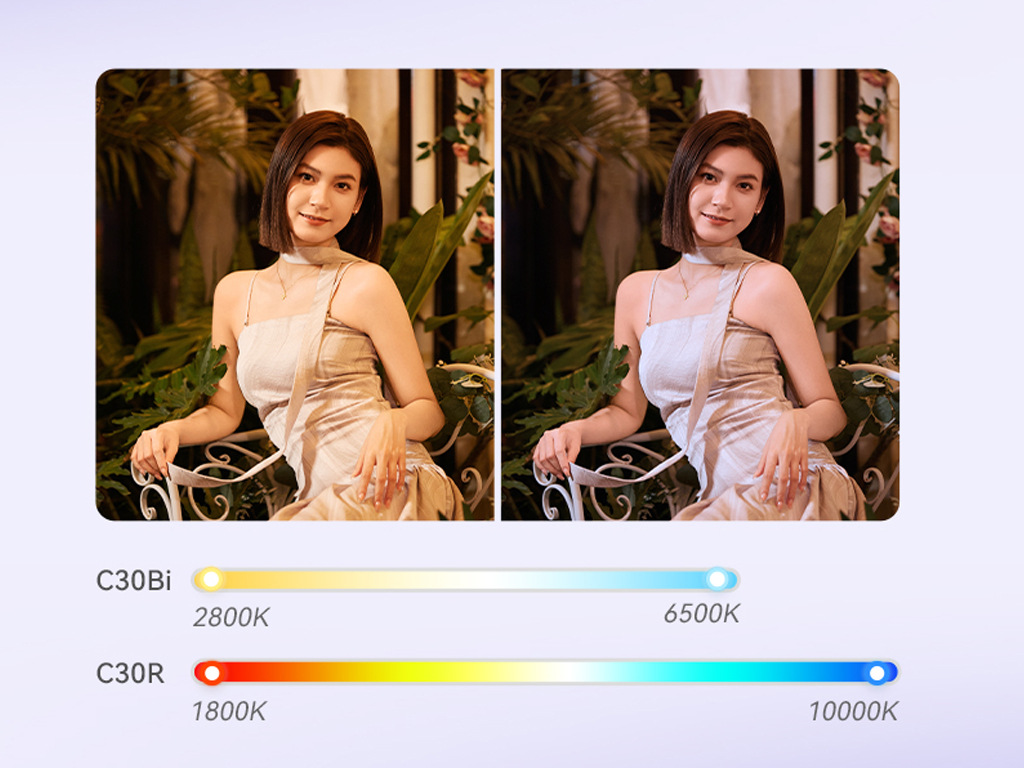Click the 1800K temperature label
This screenshot has height=768, width=1024.
coord(229,711)
